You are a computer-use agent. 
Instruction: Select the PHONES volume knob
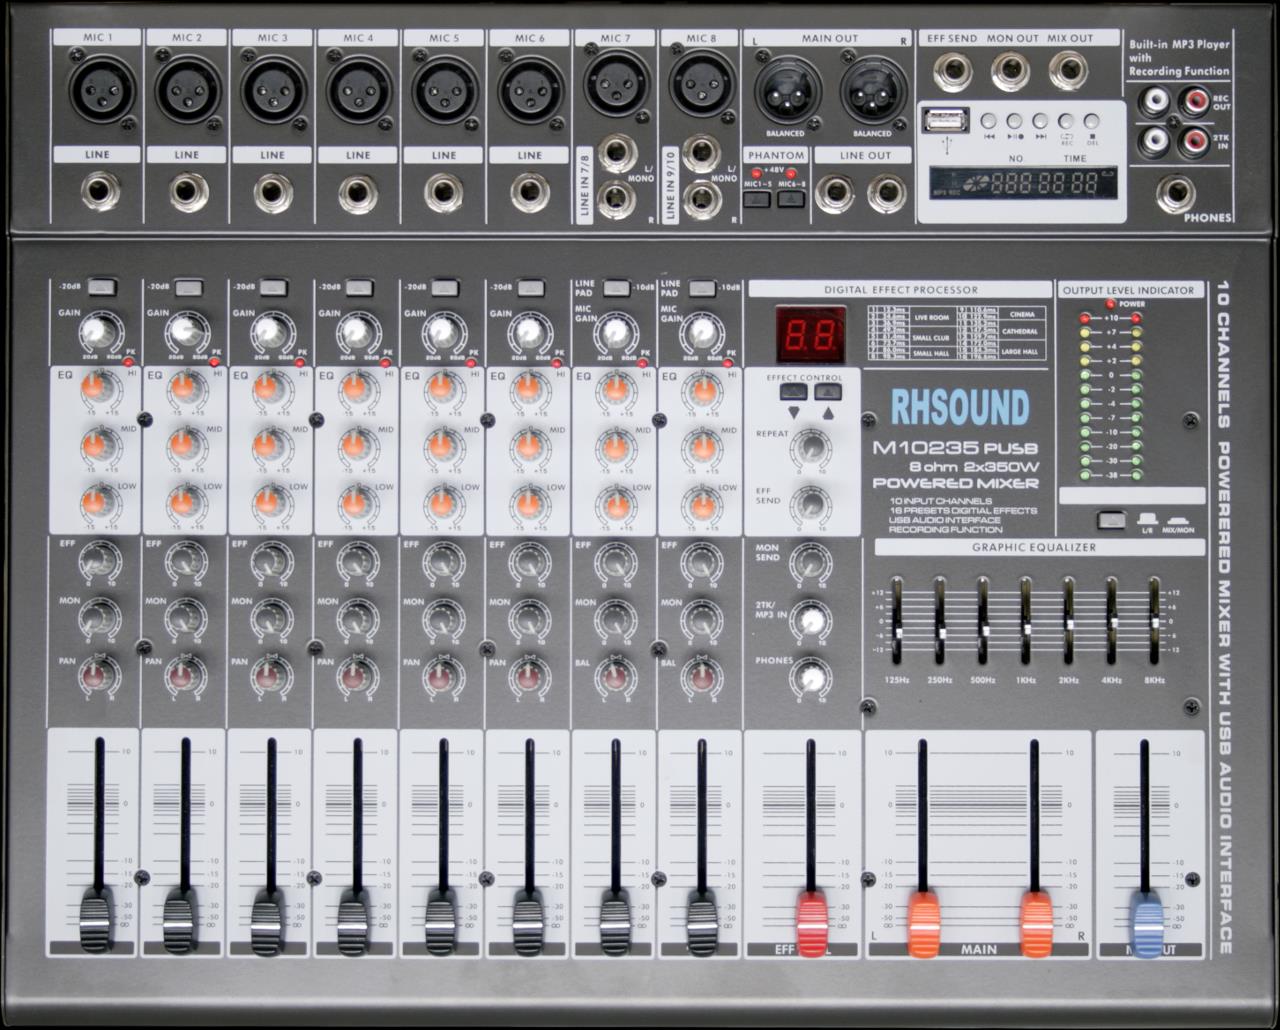(811, 678)
